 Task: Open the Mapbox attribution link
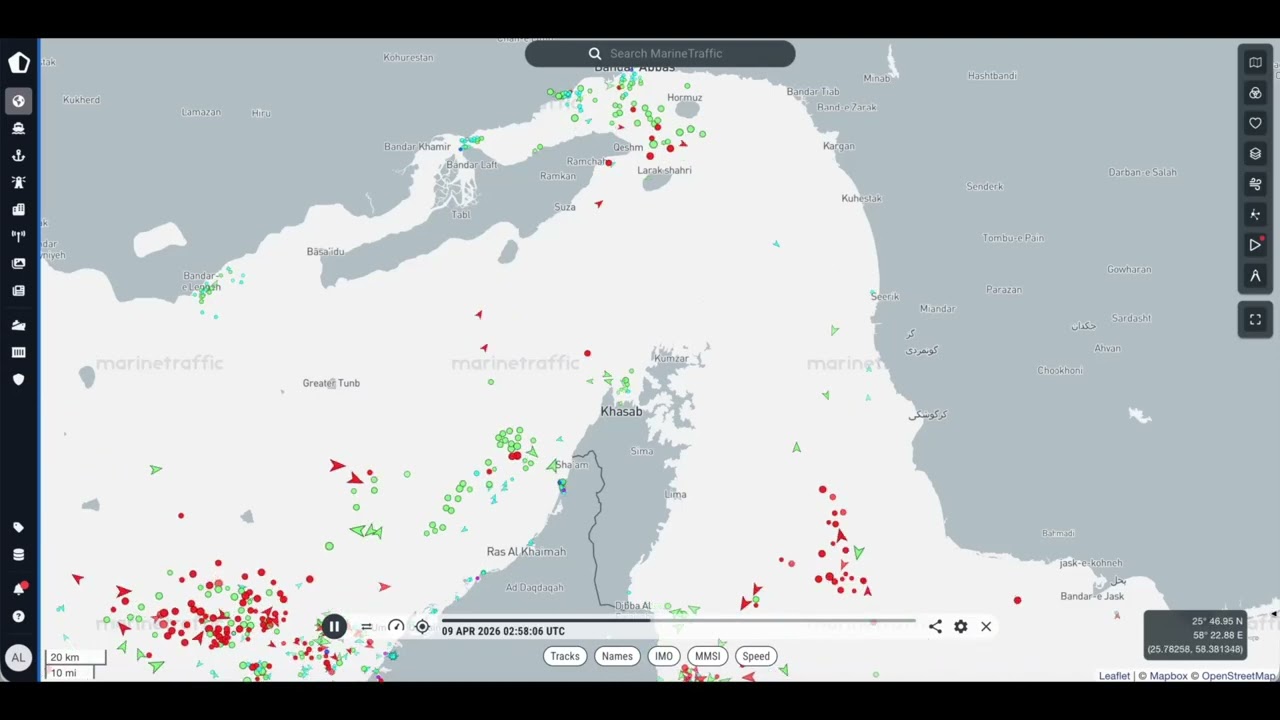pyautogui.click(x=1168, y=676)
